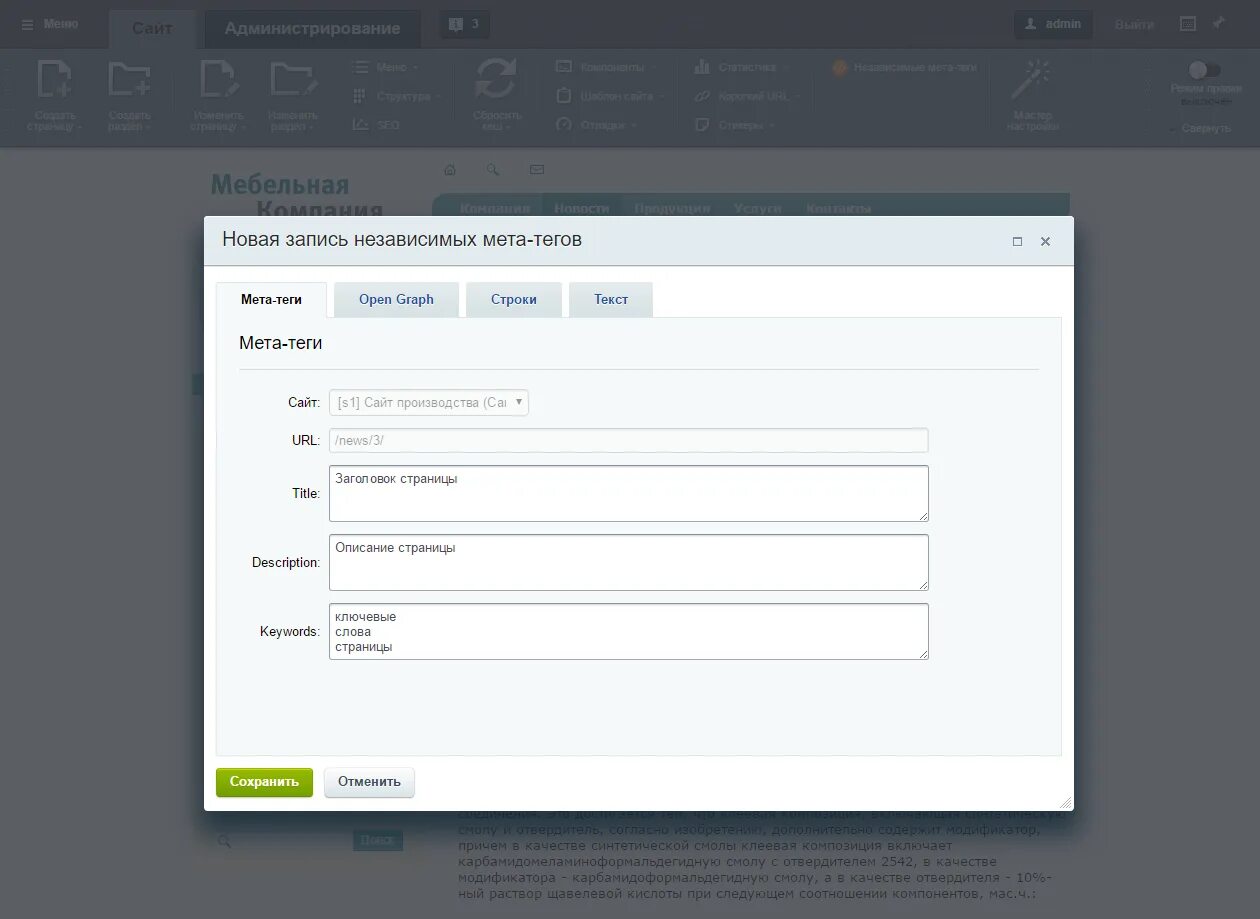Toggle the Режим правки edit mode switch

1204,70
